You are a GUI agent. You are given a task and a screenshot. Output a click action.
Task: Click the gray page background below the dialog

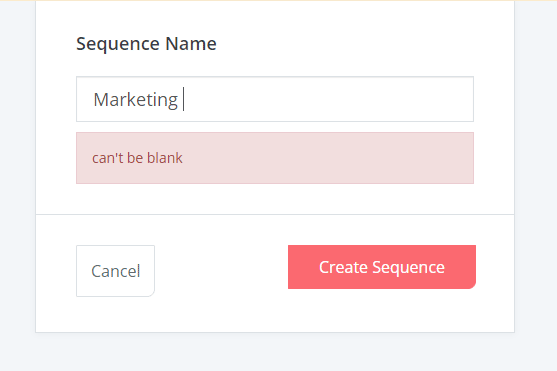click(275, 353)
